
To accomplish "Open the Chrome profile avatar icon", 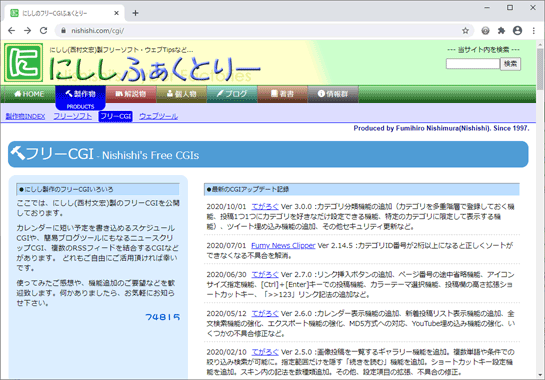I will click(518, 31).
